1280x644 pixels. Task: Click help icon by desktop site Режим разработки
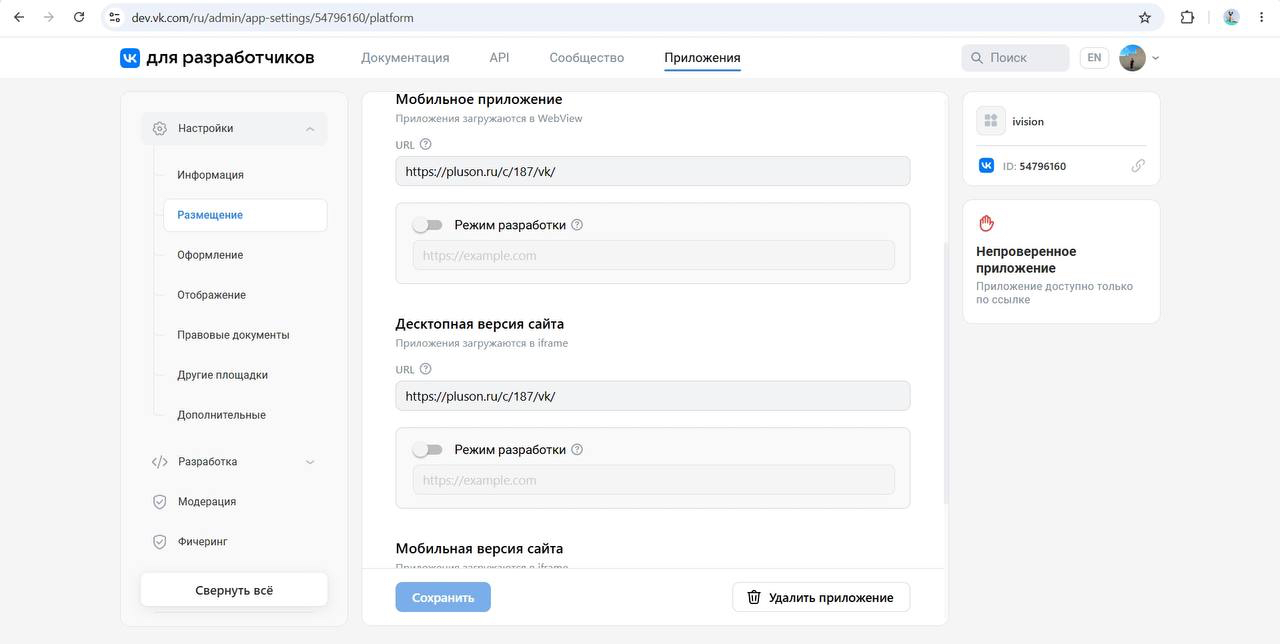pyautogui.click(x=577, y=450)
